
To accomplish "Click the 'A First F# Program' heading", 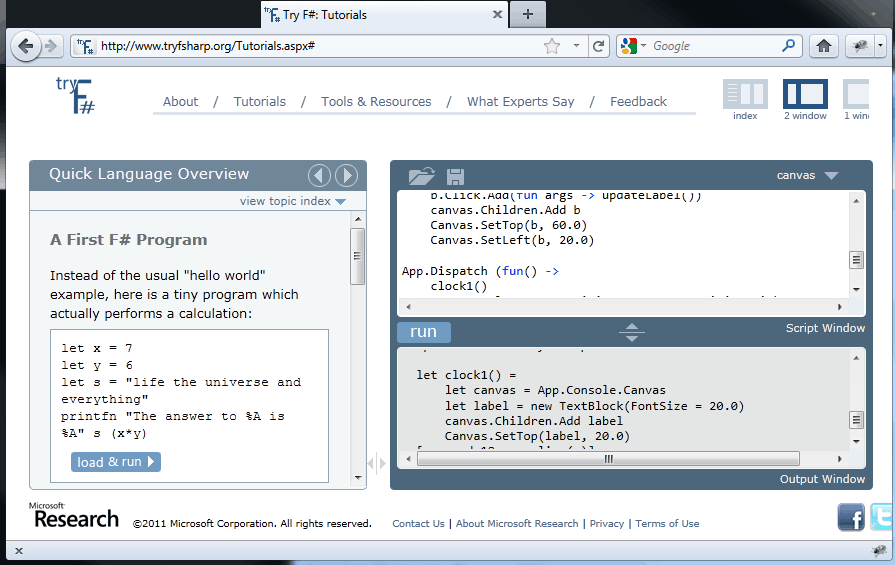I will [x=128, y=240].
